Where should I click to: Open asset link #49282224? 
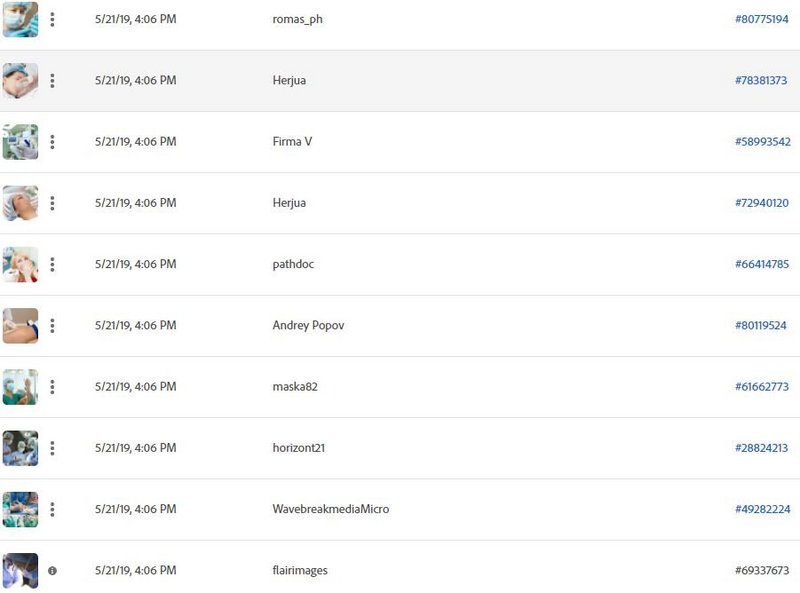click(762, 509)
